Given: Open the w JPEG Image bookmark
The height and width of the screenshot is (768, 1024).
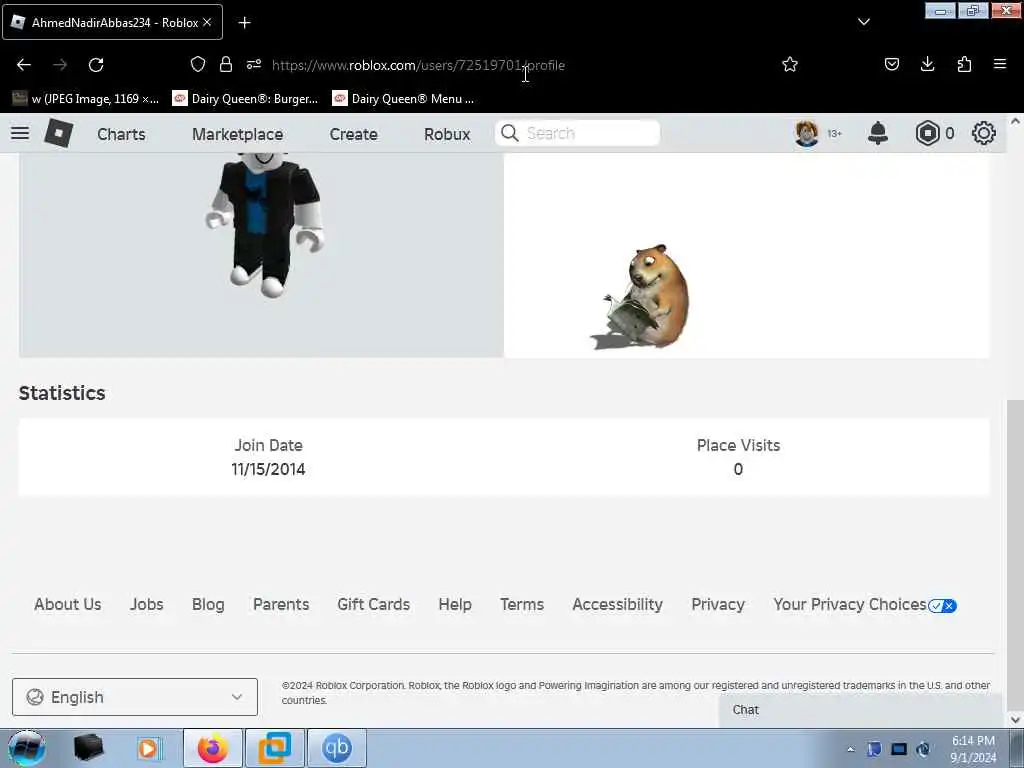Looking at the screenshot, I should 86,99.
